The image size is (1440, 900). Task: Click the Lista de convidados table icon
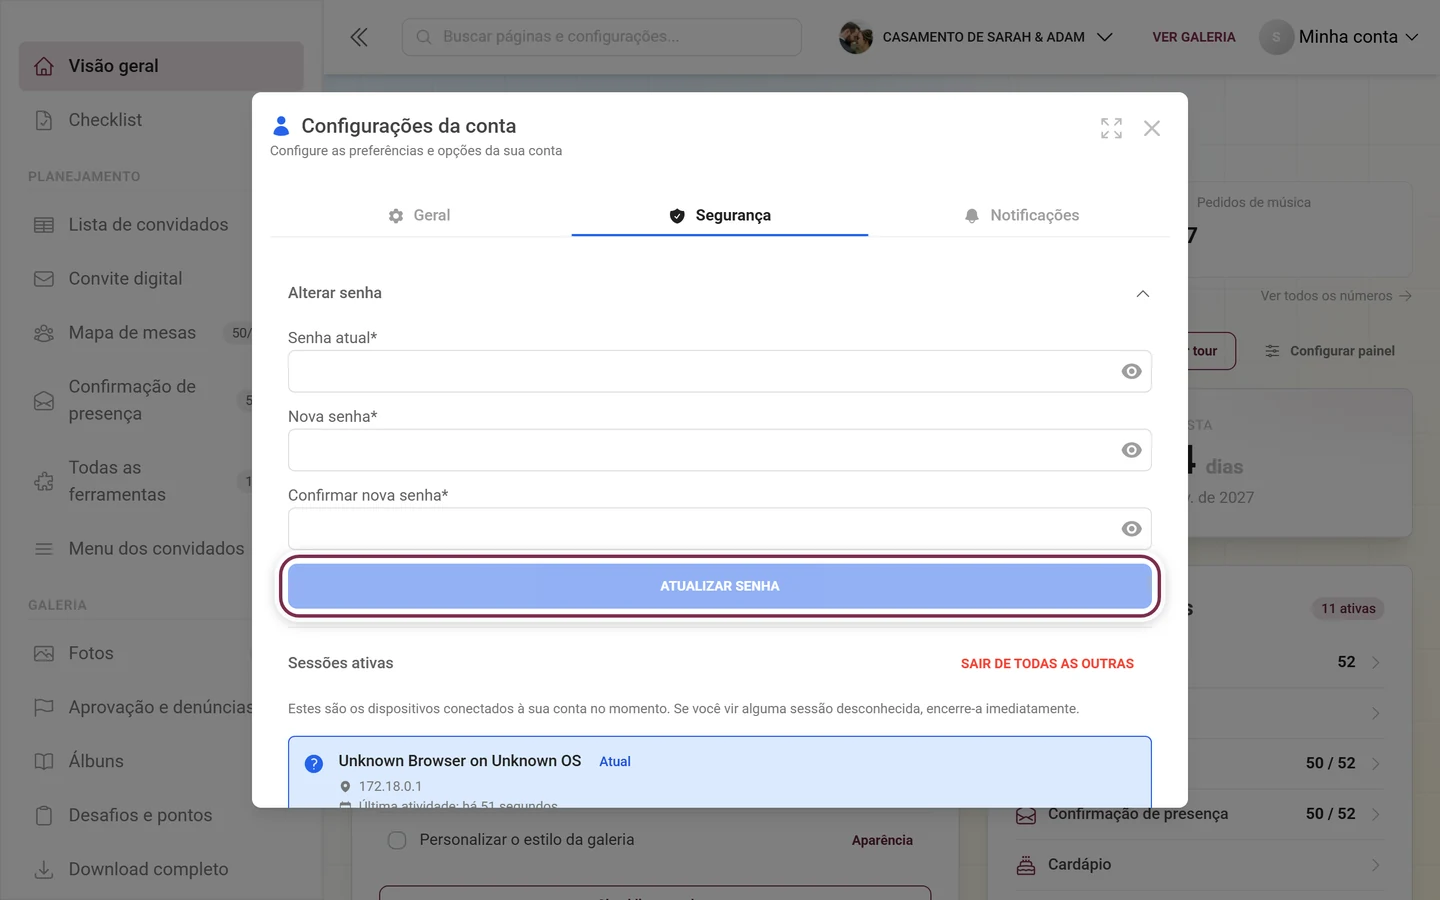tap(44, 225)
